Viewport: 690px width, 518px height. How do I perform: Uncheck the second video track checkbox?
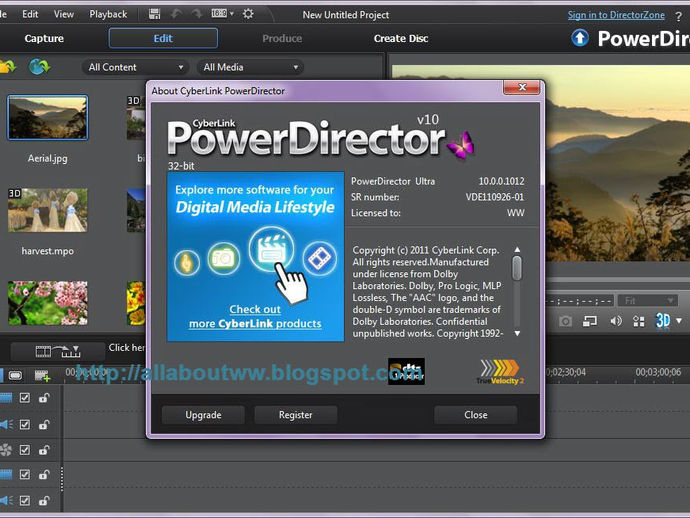25,474
